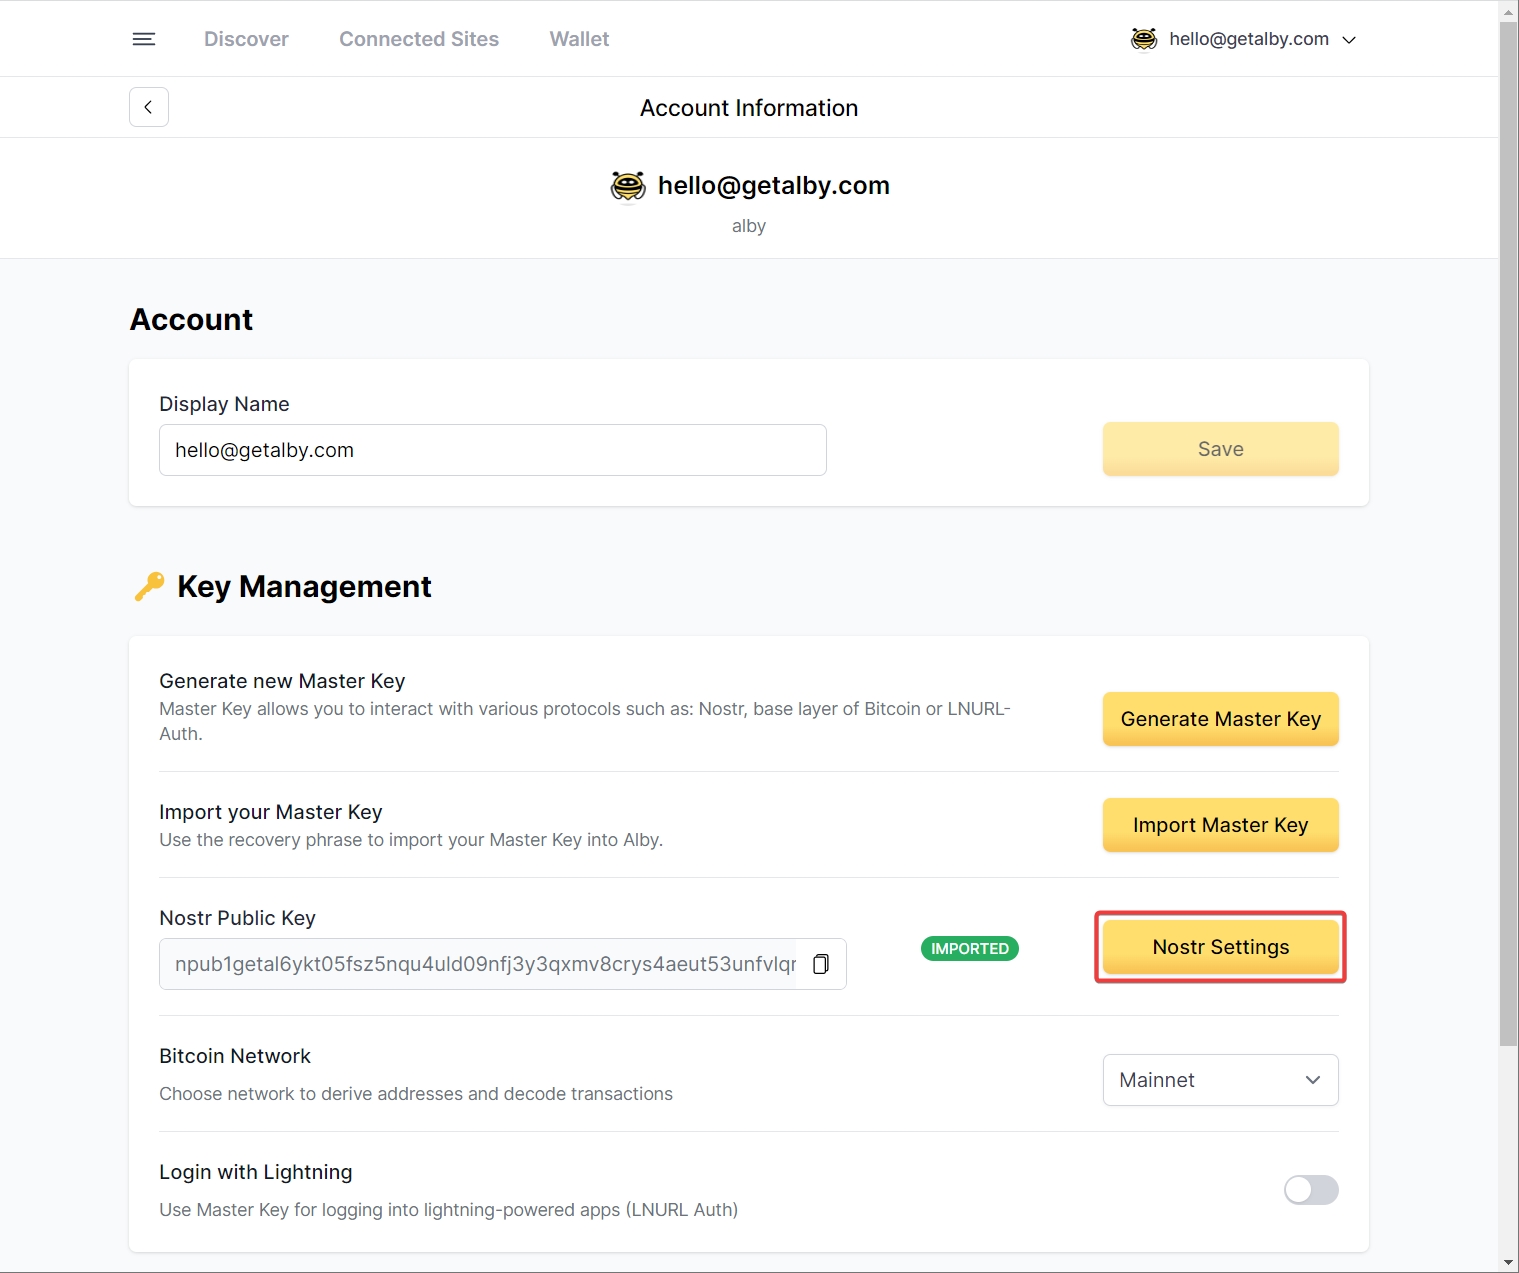Screen dimensions: 1519x1273
Task: Click Import Master Key
Action: click(x=1220, y=825)
